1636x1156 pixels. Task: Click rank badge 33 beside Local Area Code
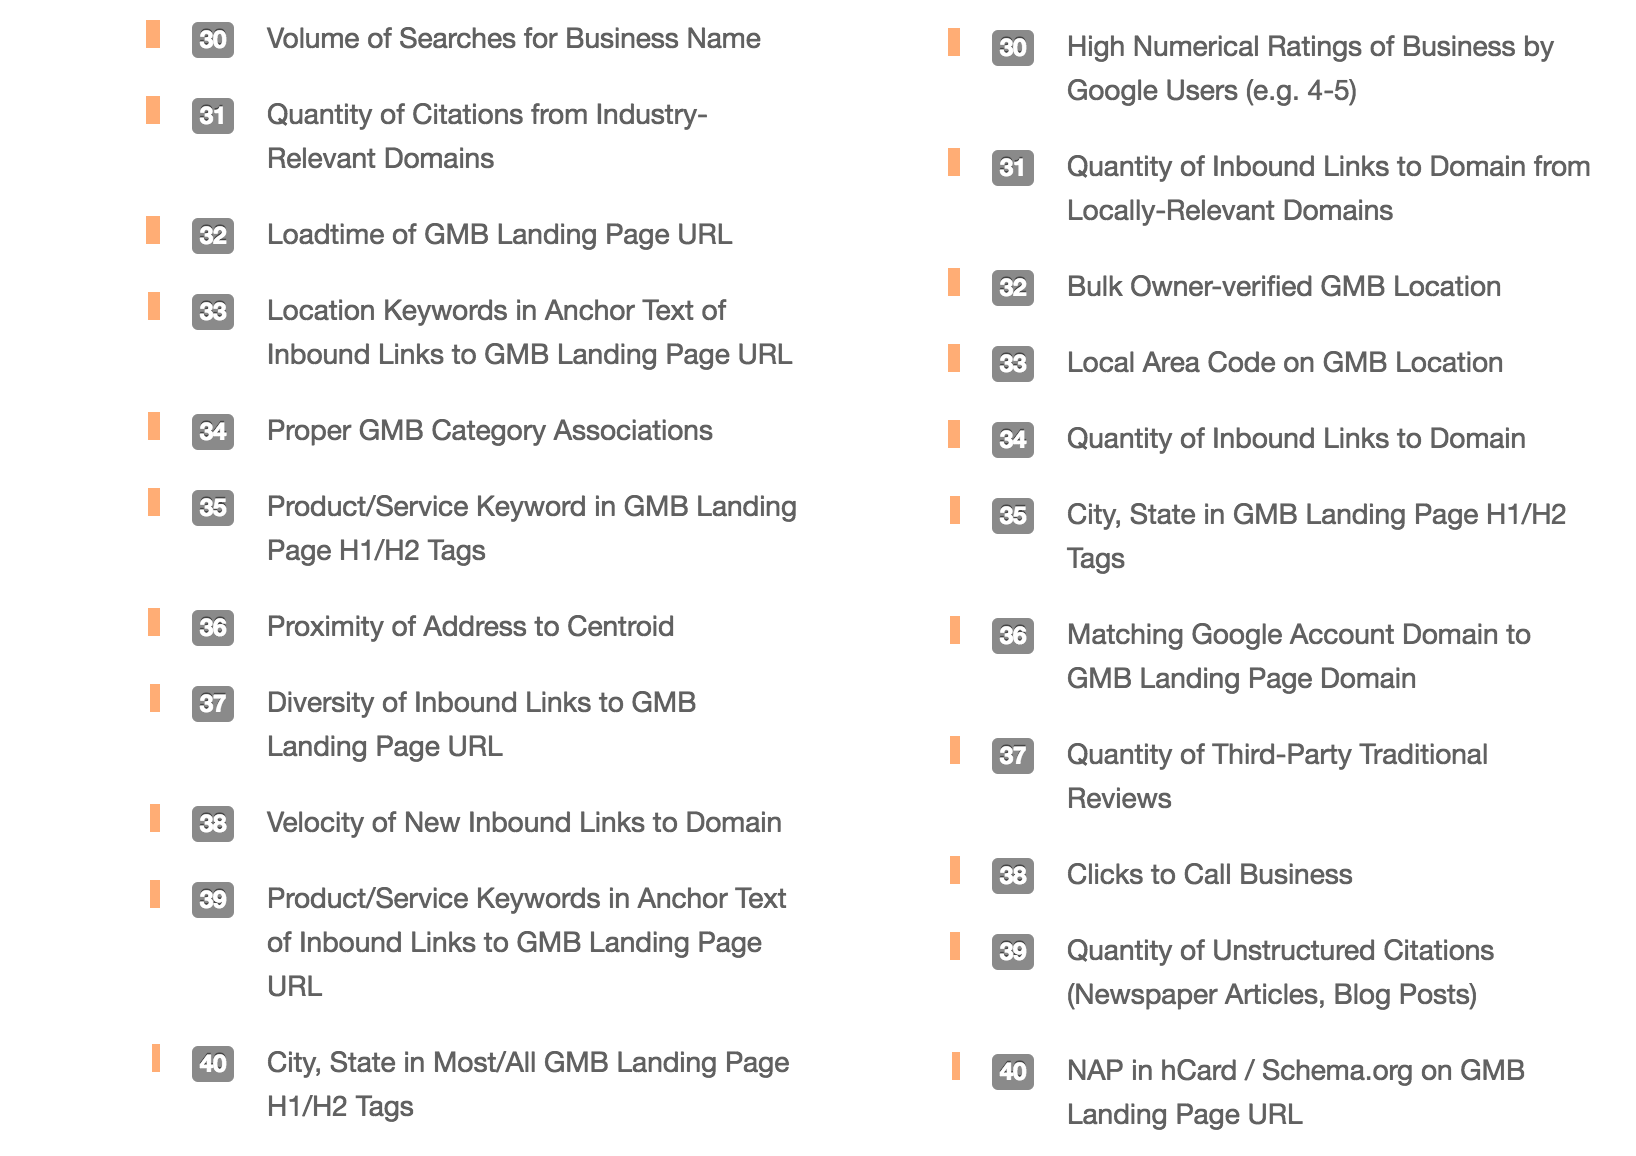click(1013, 364)
